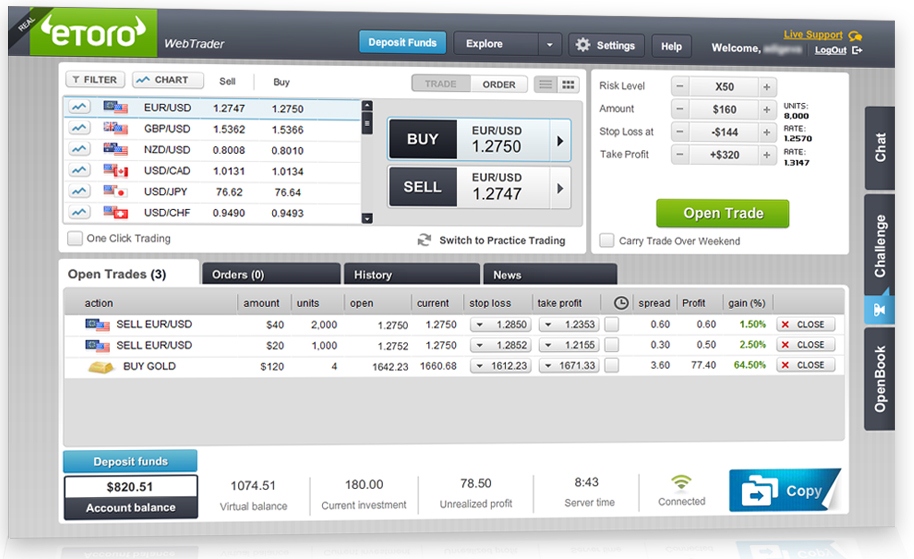
Task: Click the green Open Trade button
Action: (x=723, y=213)
